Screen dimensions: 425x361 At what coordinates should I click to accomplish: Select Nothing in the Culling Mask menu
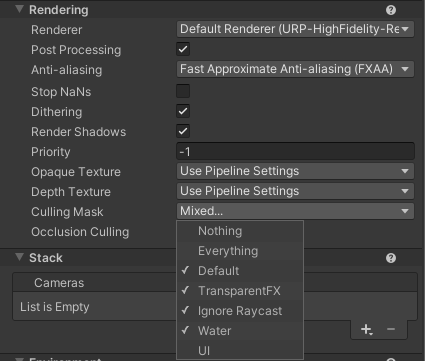pos(240,231)
